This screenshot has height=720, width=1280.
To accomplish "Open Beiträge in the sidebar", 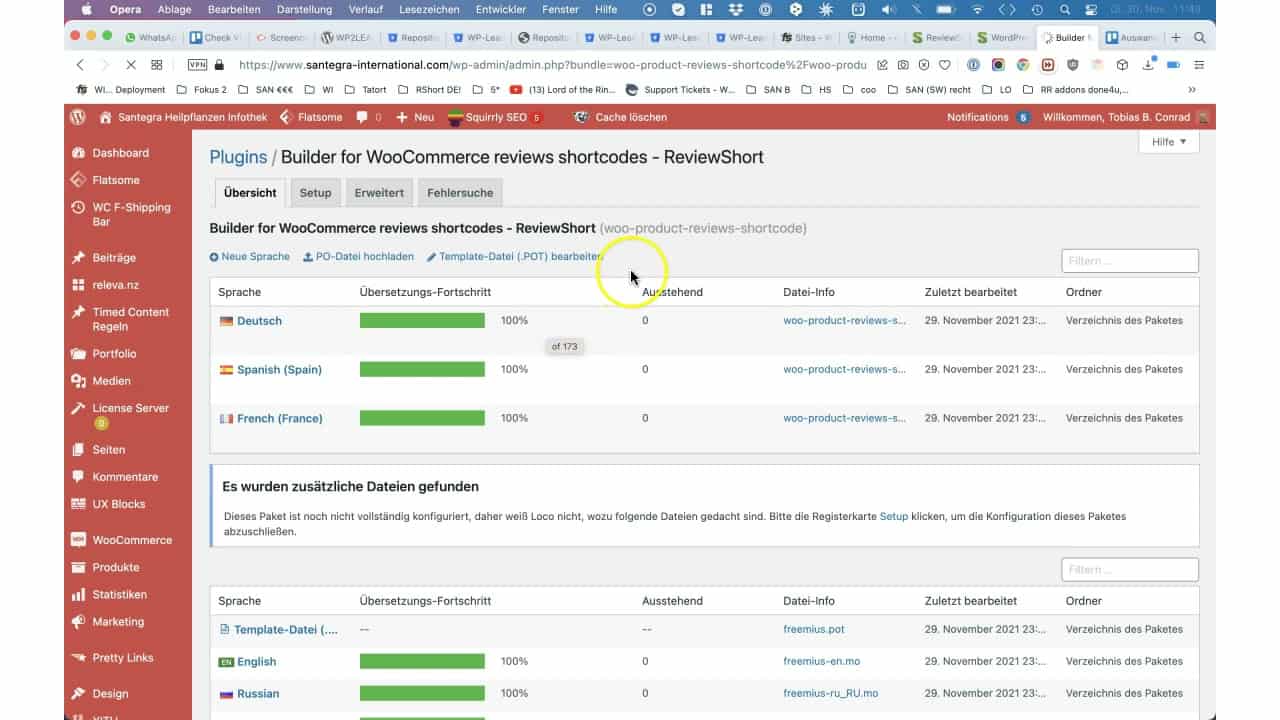I will point(114,258).
